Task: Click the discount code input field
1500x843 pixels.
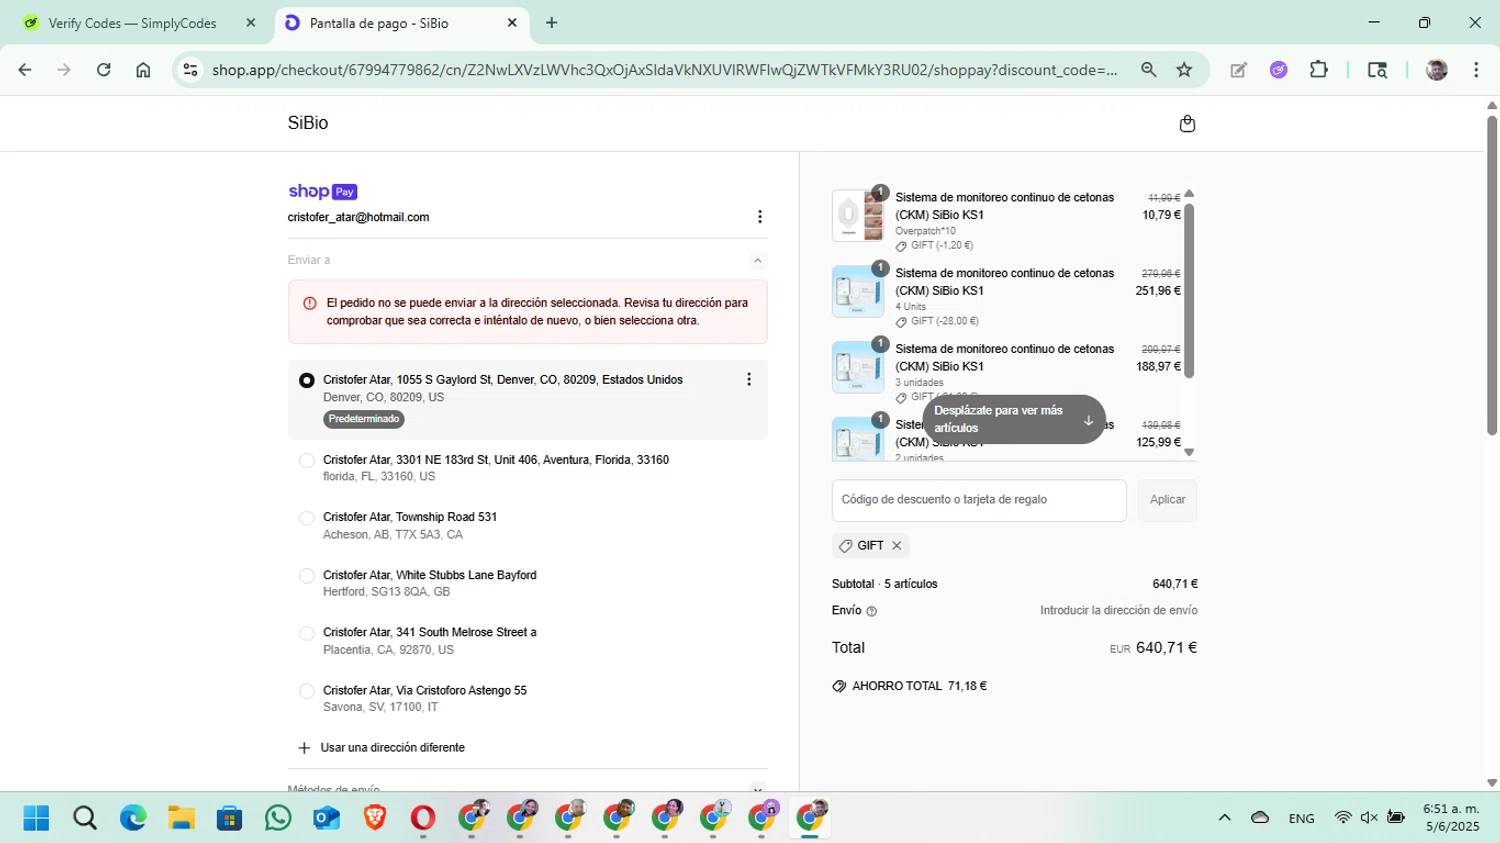Action: pos(979,500)
